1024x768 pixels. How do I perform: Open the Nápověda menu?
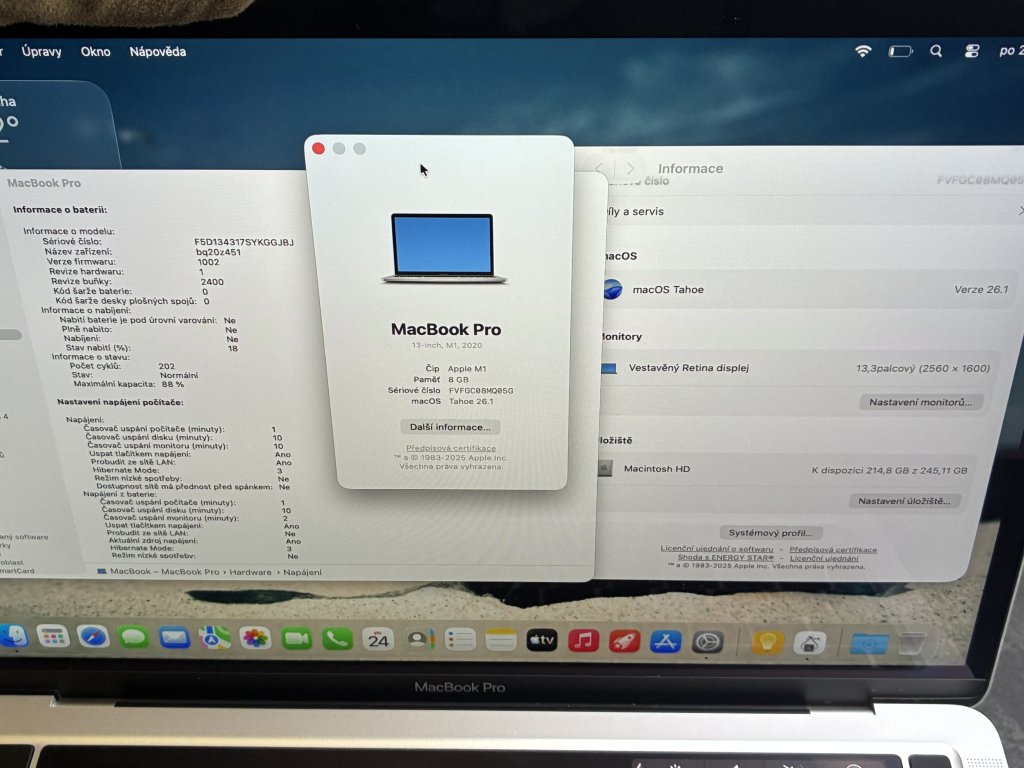click(157, 52)
